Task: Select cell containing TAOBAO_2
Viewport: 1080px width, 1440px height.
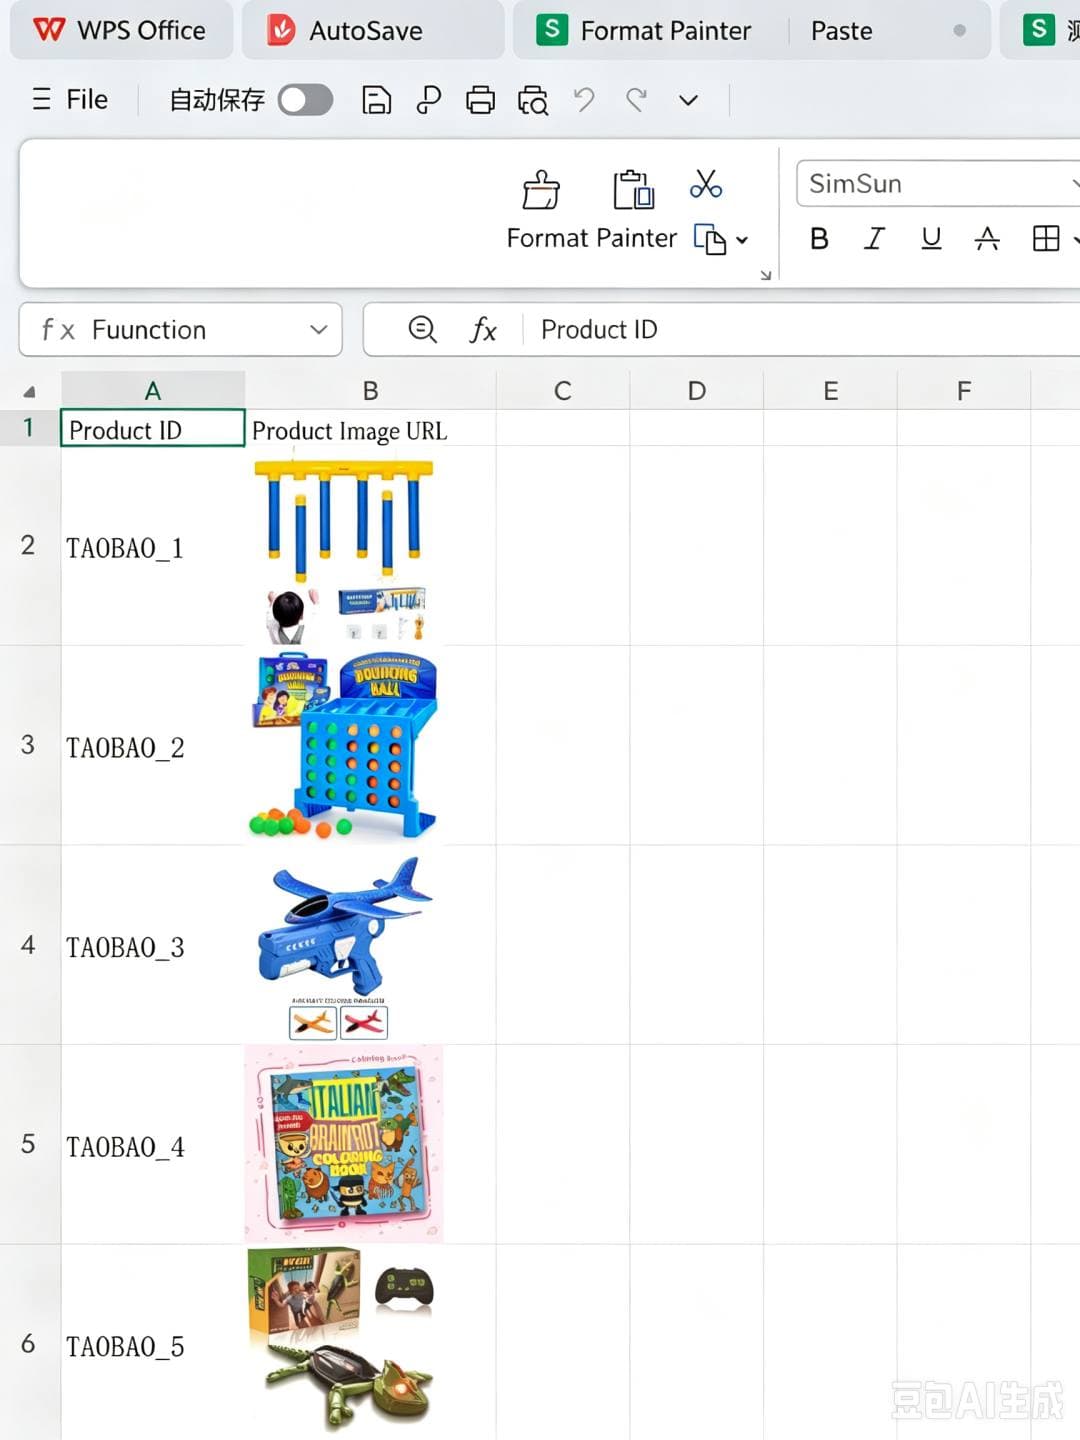Action: pos(153,746)
